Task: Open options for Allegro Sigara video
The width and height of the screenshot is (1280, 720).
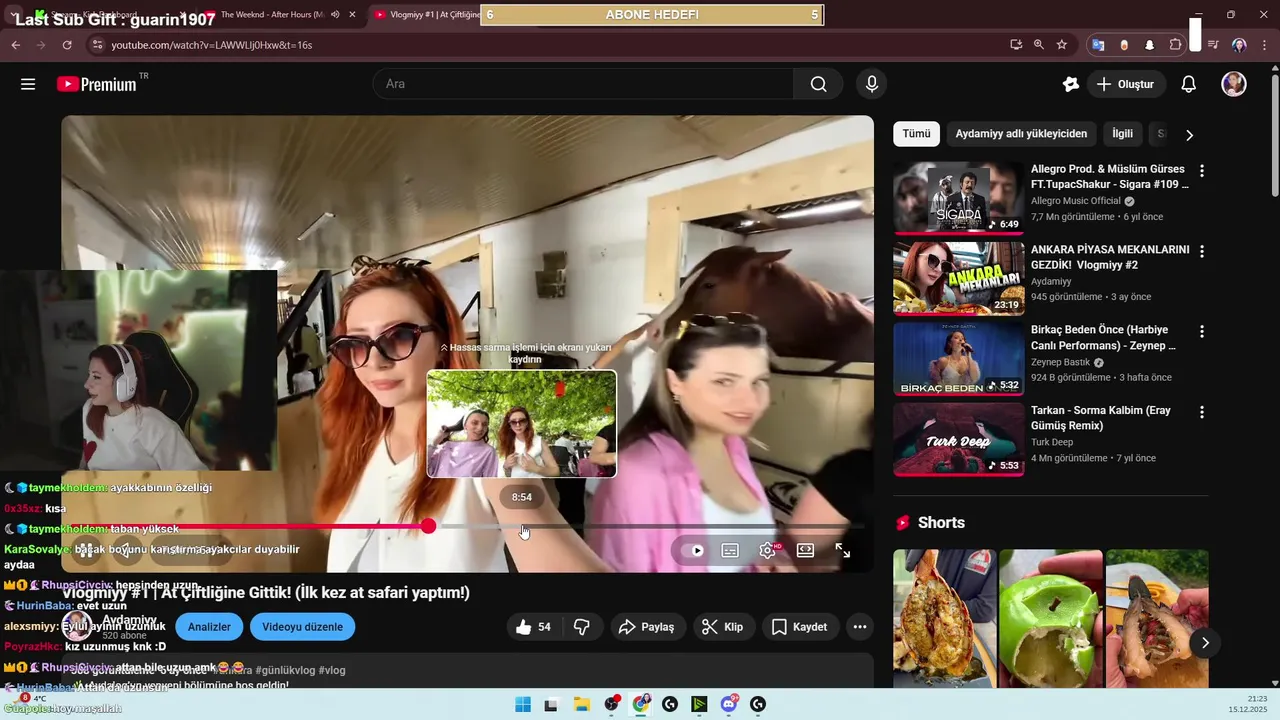Action: coord(1201,171)
